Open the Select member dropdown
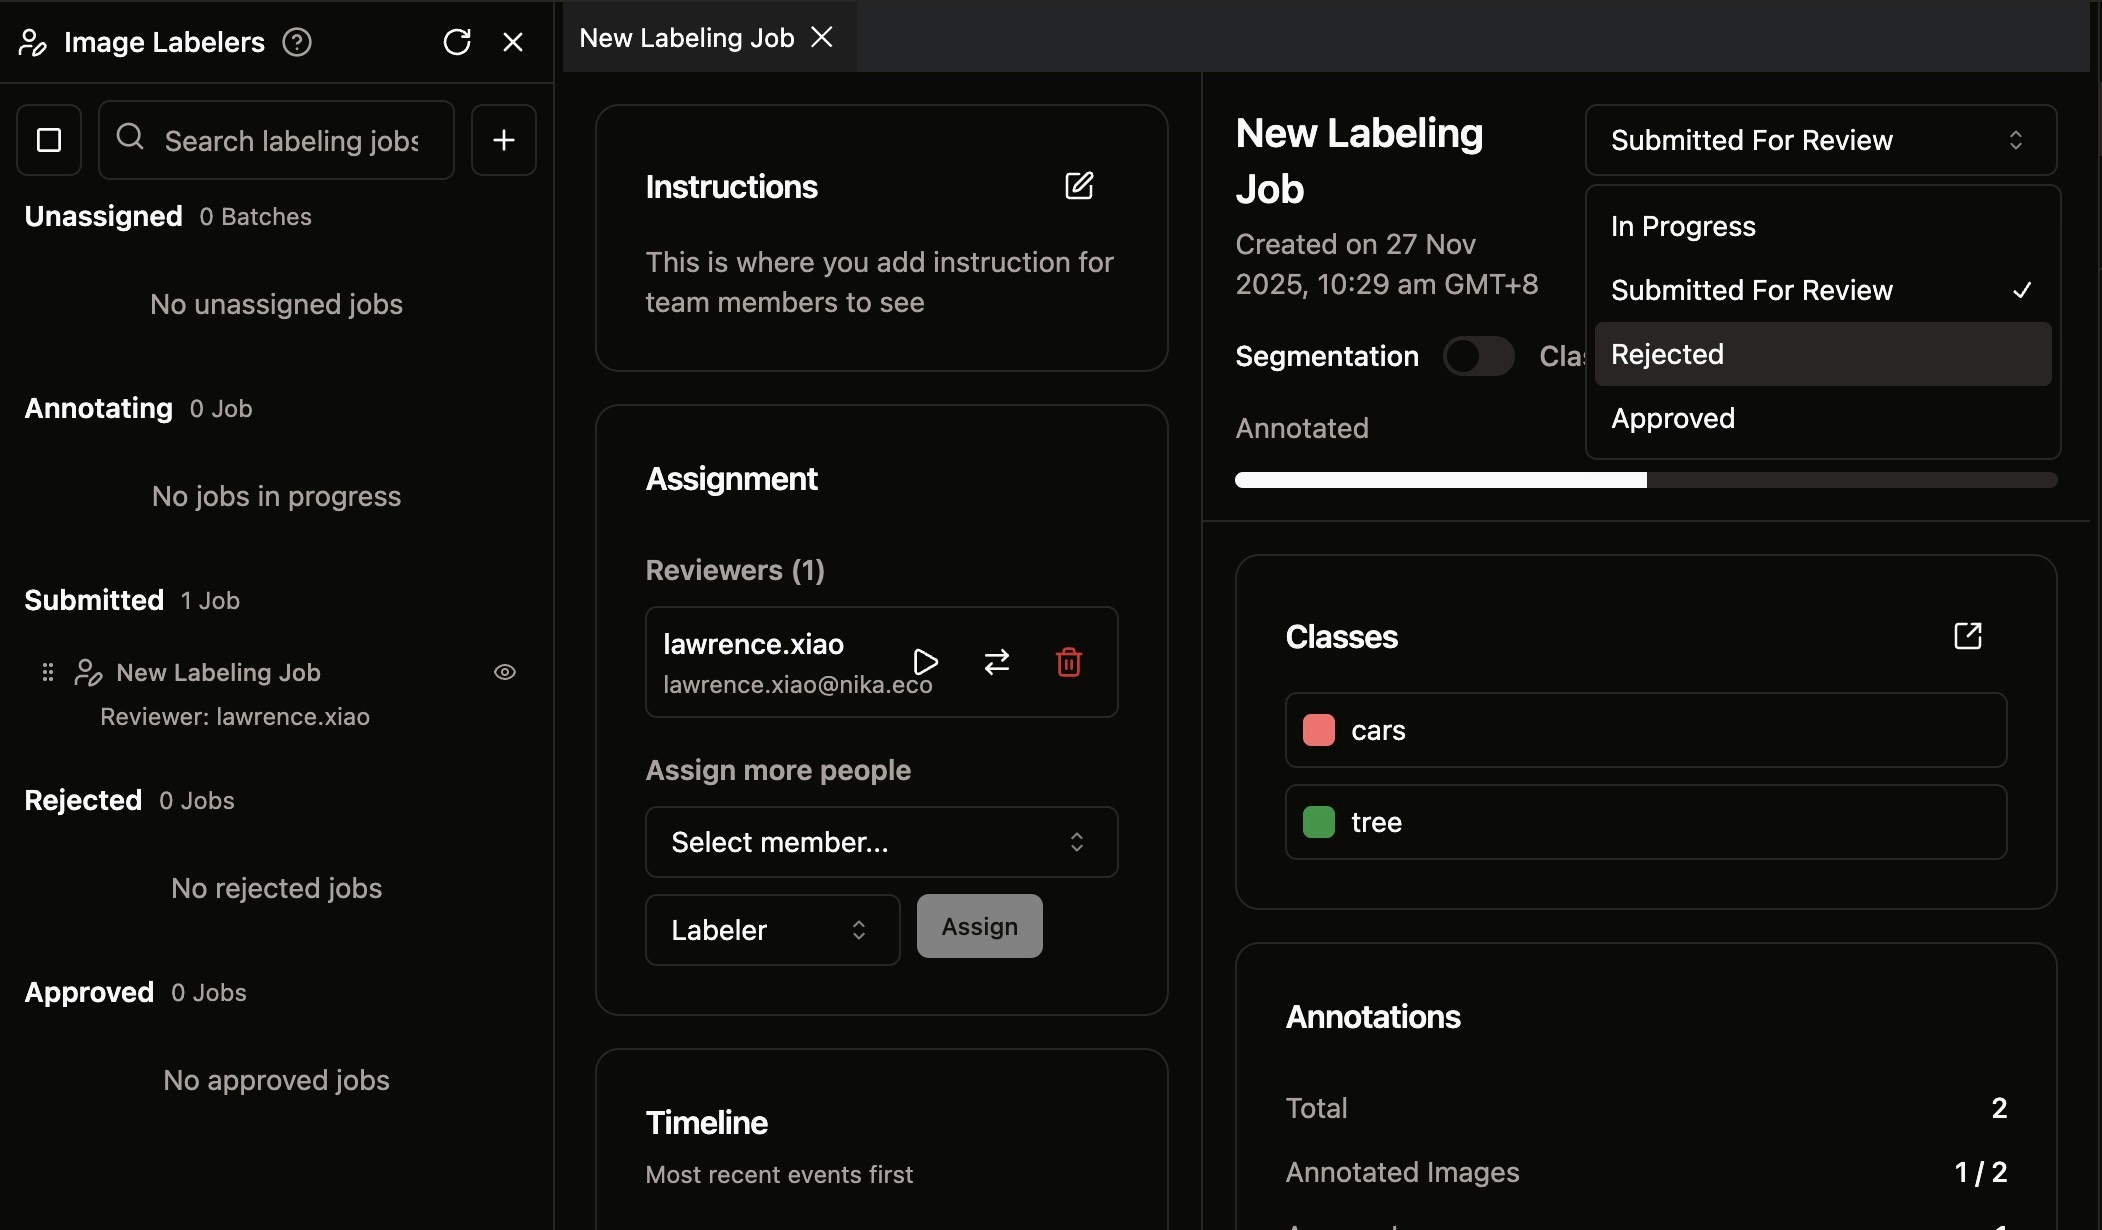Image resolution: width=2102 pixels, height=1230 pixels. pyautogui.click(x=881, y=842)
